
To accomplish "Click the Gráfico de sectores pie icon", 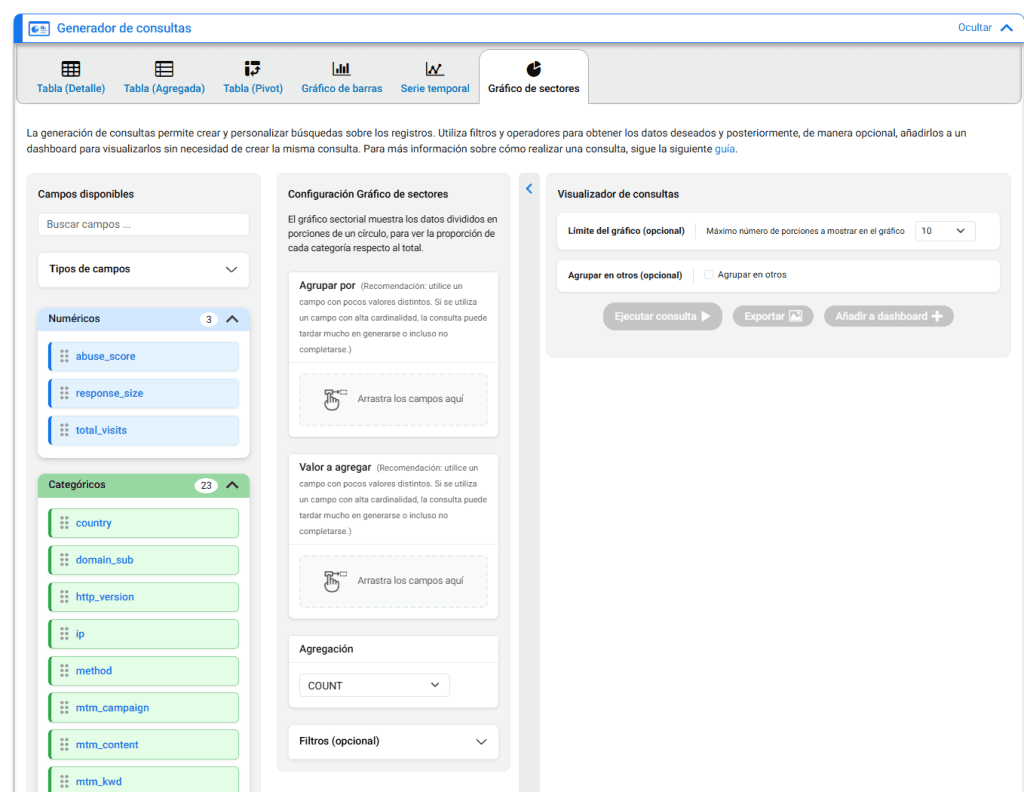I will 534,69.
